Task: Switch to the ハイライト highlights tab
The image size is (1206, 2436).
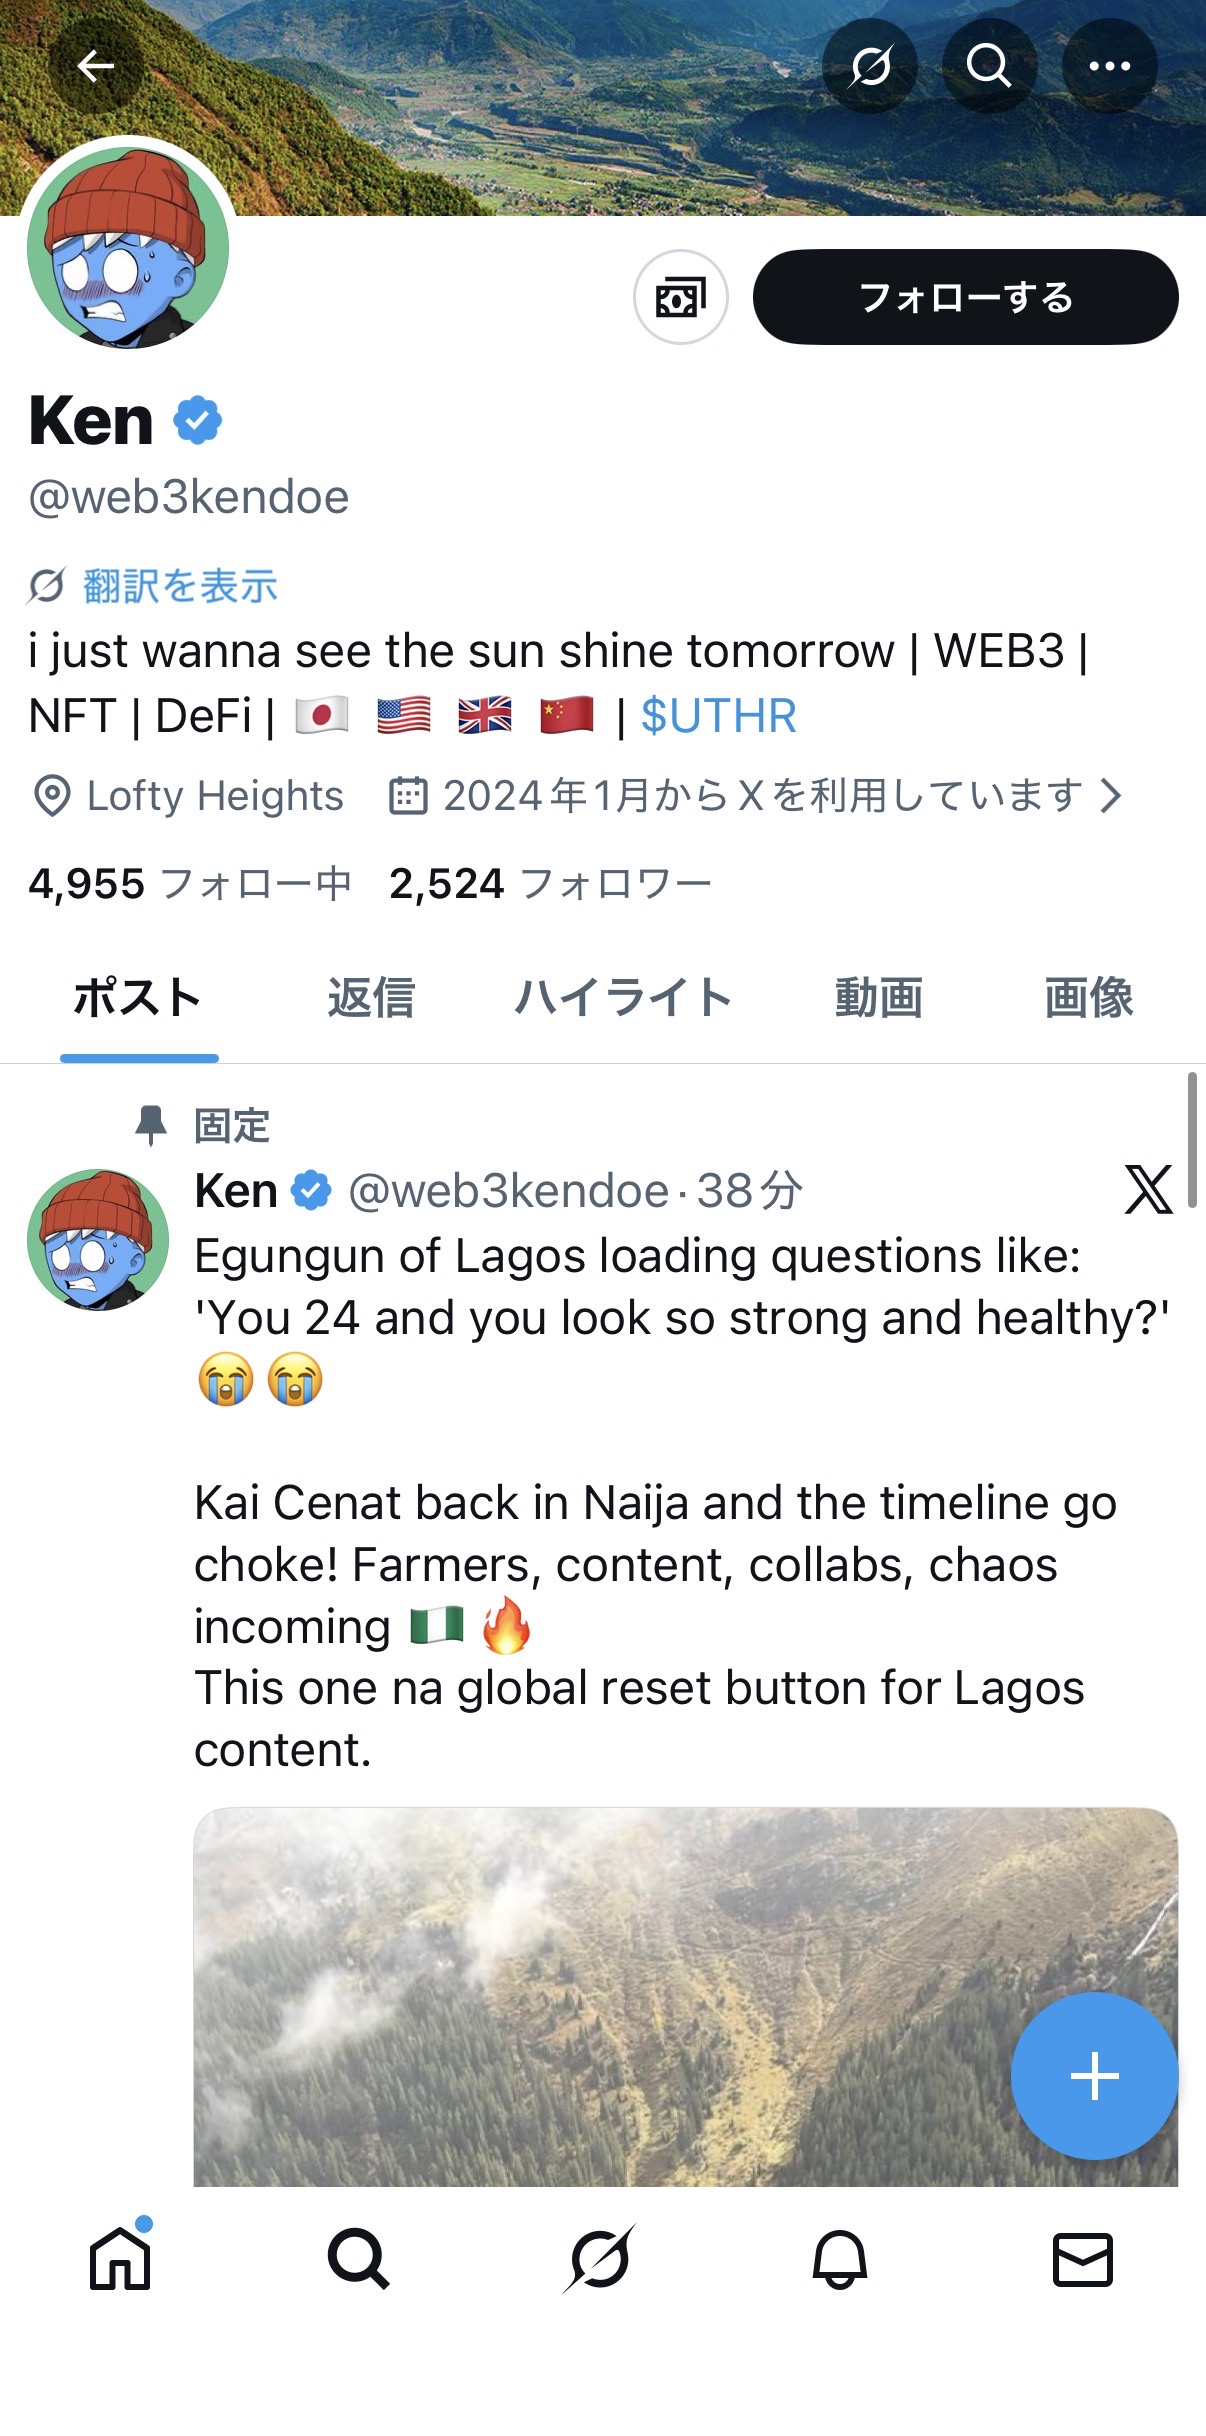Action: [623, 998]
